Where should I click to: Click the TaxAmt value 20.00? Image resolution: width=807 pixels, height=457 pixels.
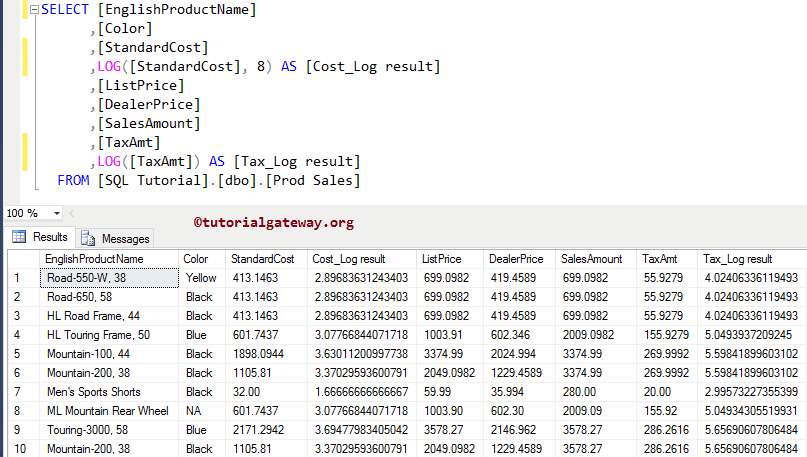pyautogui.click(x=667, y=392)
